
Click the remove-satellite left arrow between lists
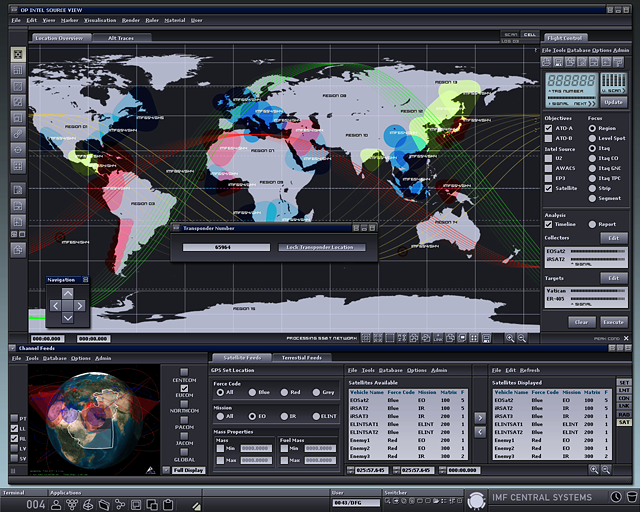pyautogui.click(x=480, y=433)
